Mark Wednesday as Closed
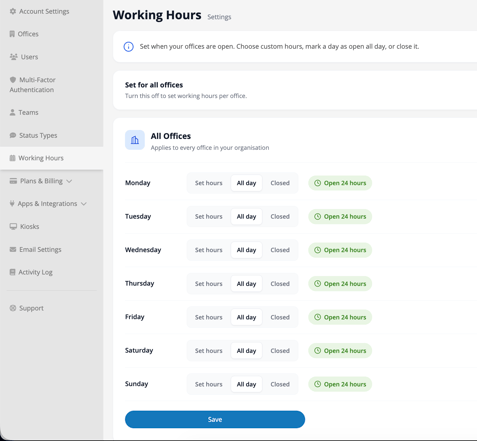The width and height of the screenshot is (477, 441). click(x=280, y=250)
